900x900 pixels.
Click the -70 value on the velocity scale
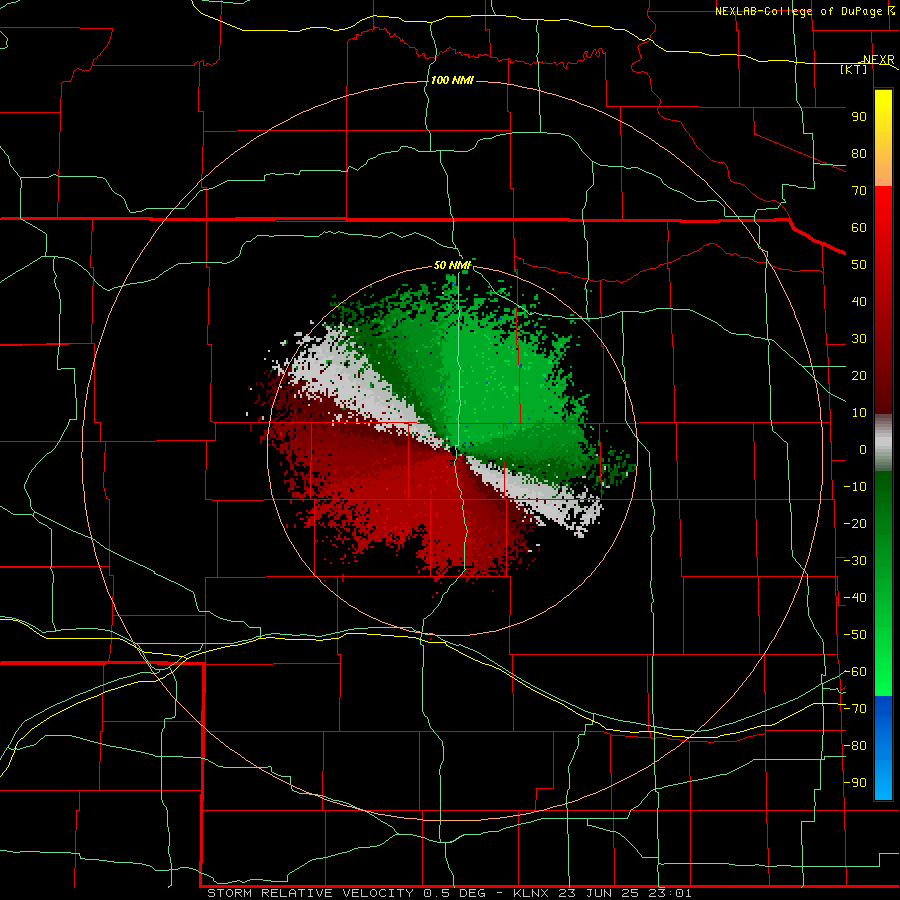point(855,709)
